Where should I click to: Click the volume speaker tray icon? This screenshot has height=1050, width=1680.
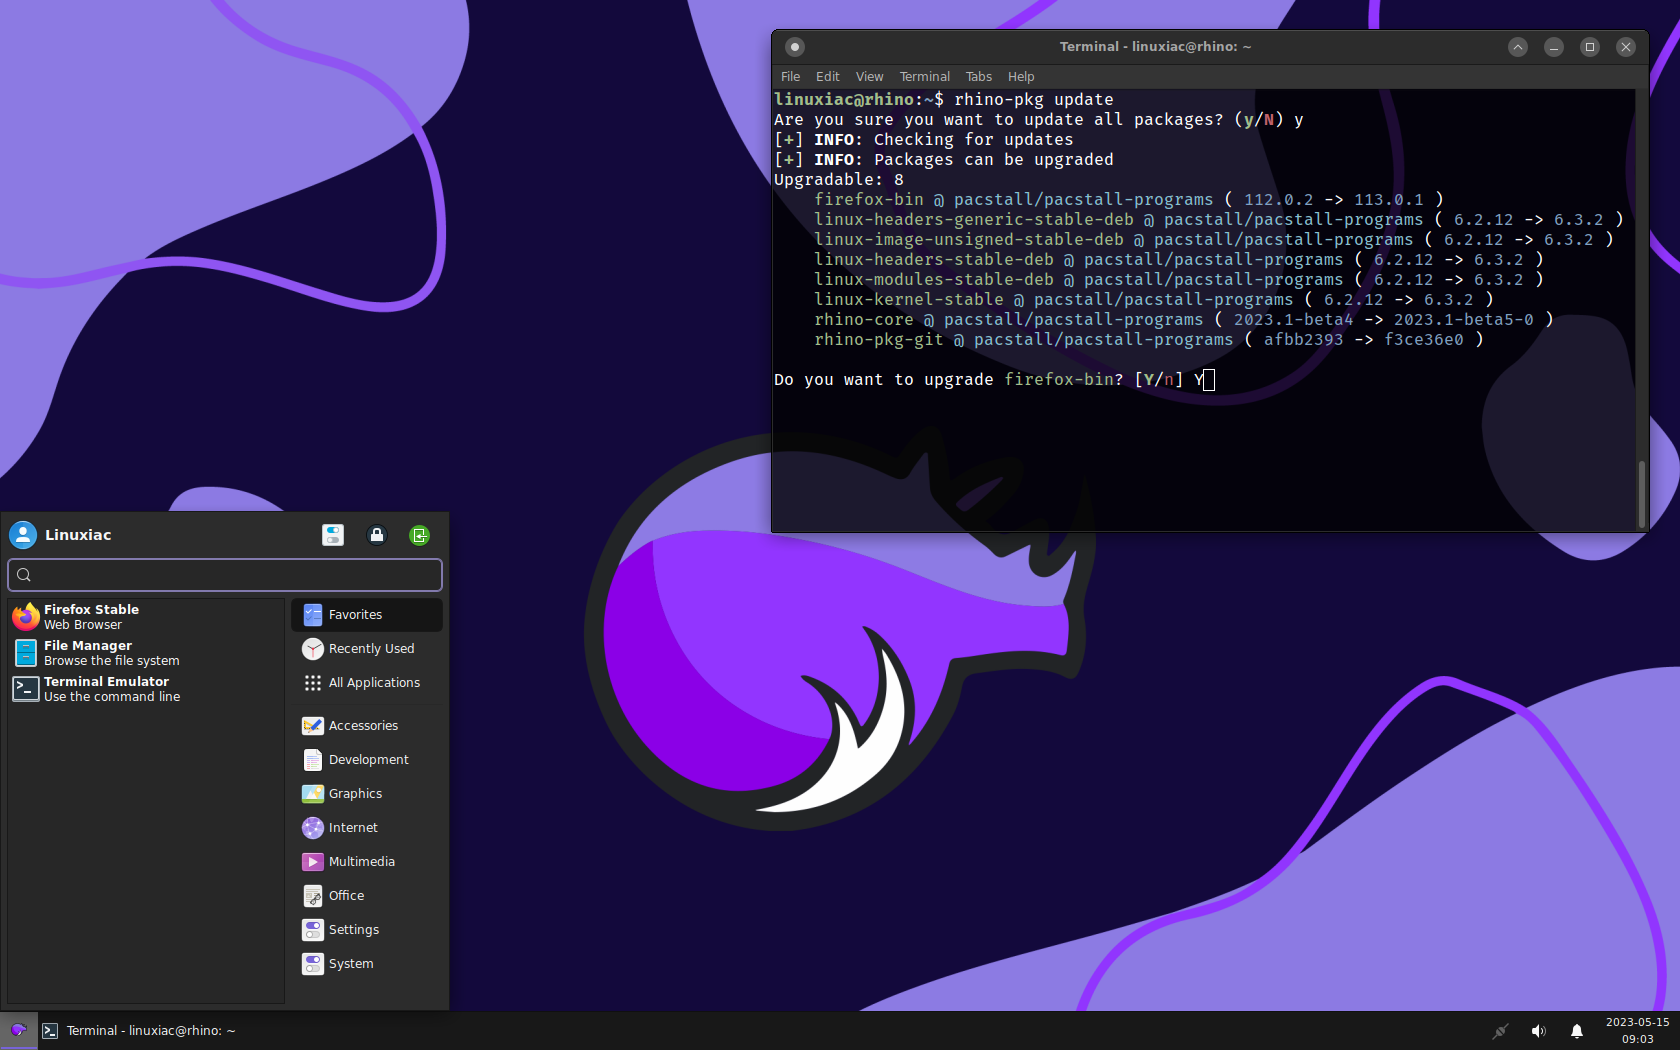[x=1538, y=1031]
